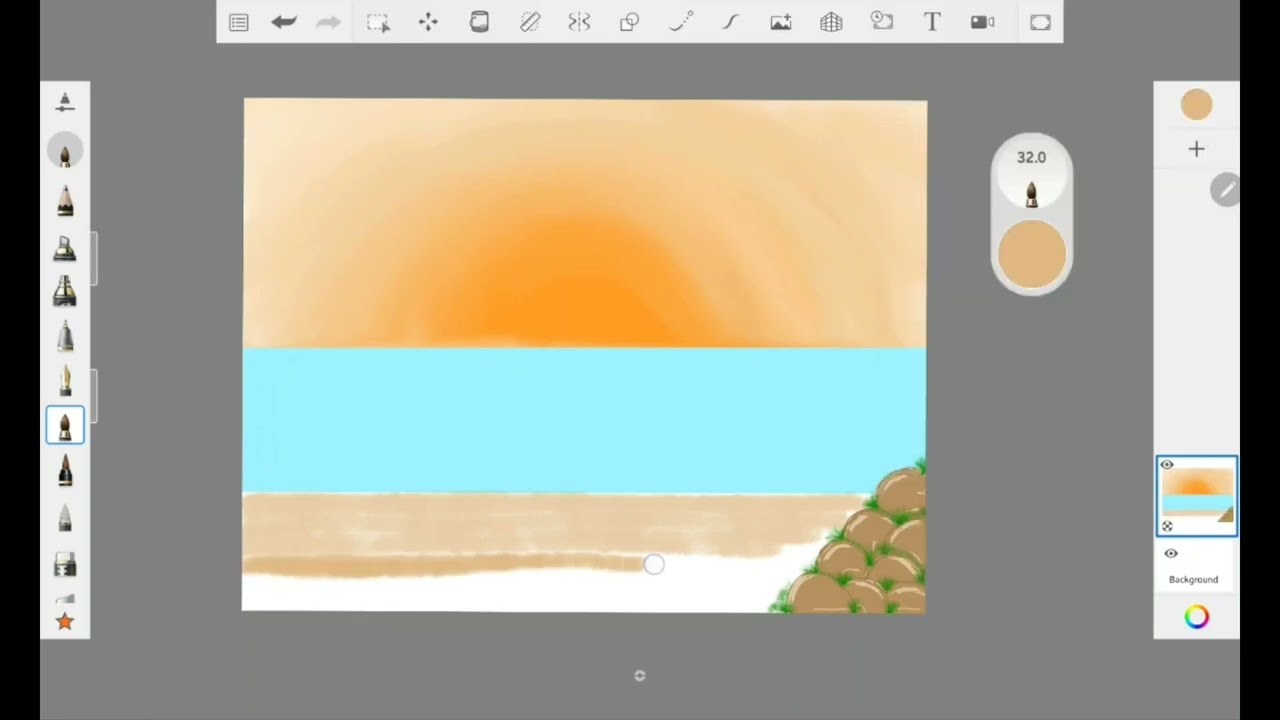Redo with the forward arrow

click(328, 22)
